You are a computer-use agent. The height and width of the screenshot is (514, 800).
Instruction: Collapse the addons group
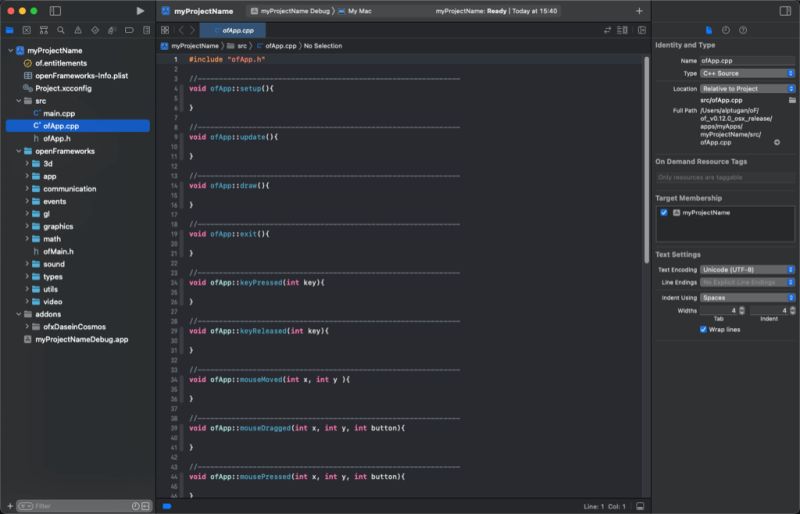pyautogui.click(x=19, y=314)
